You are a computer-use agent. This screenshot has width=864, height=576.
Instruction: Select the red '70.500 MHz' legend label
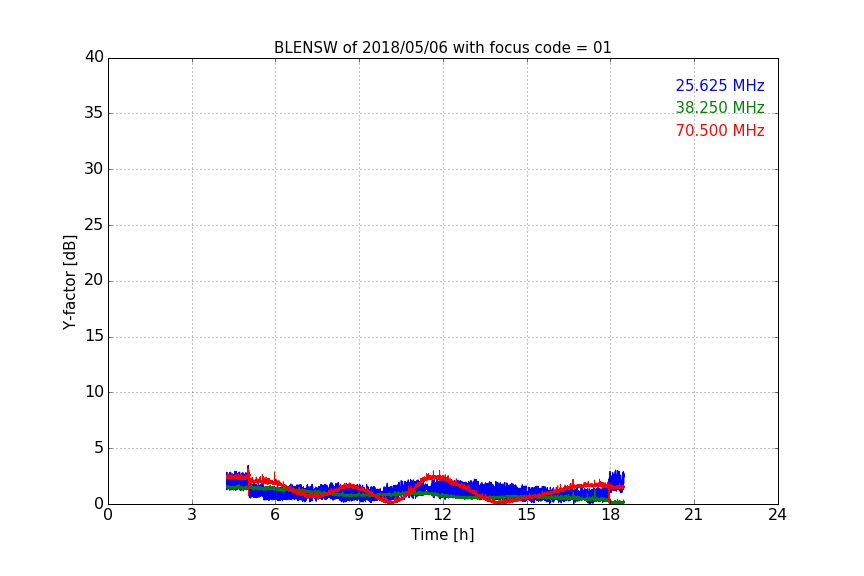click(x=720, y=131)
